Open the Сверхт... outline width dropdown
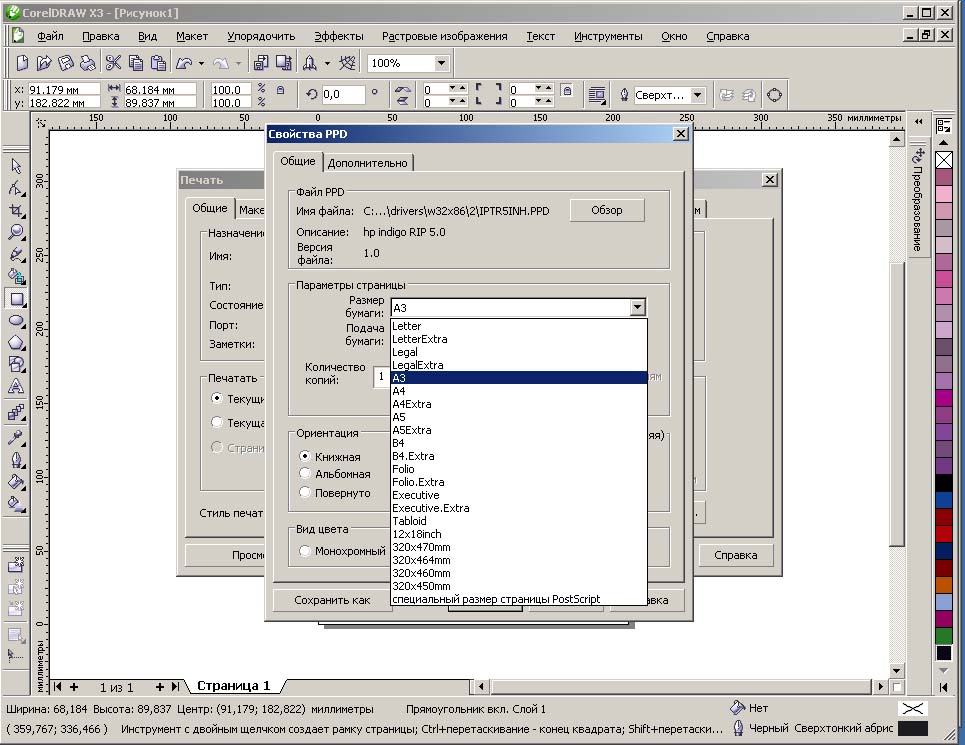This screenshot has height=745, width=965. point(697,95)
